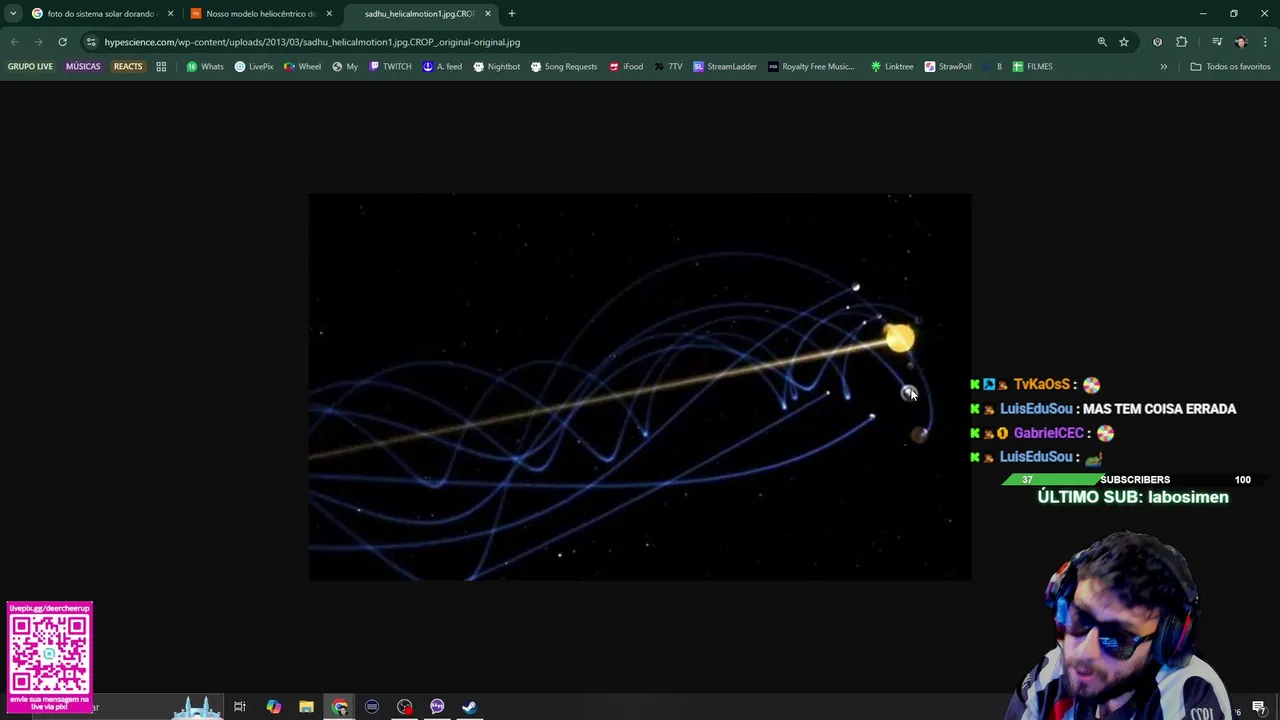The height and width of the screenshot is (720, 1280).
Task: Open the REACTS bookmark folder
Action: pyautogui.click(x=128, y=67)
